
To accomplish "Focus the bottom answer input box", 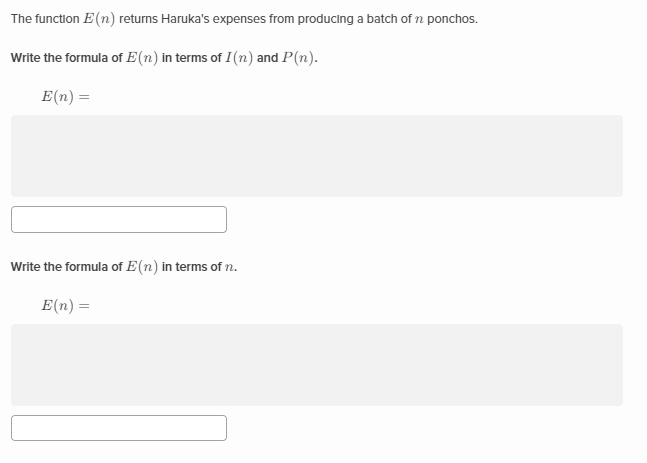I will click(x=119, y=428).
